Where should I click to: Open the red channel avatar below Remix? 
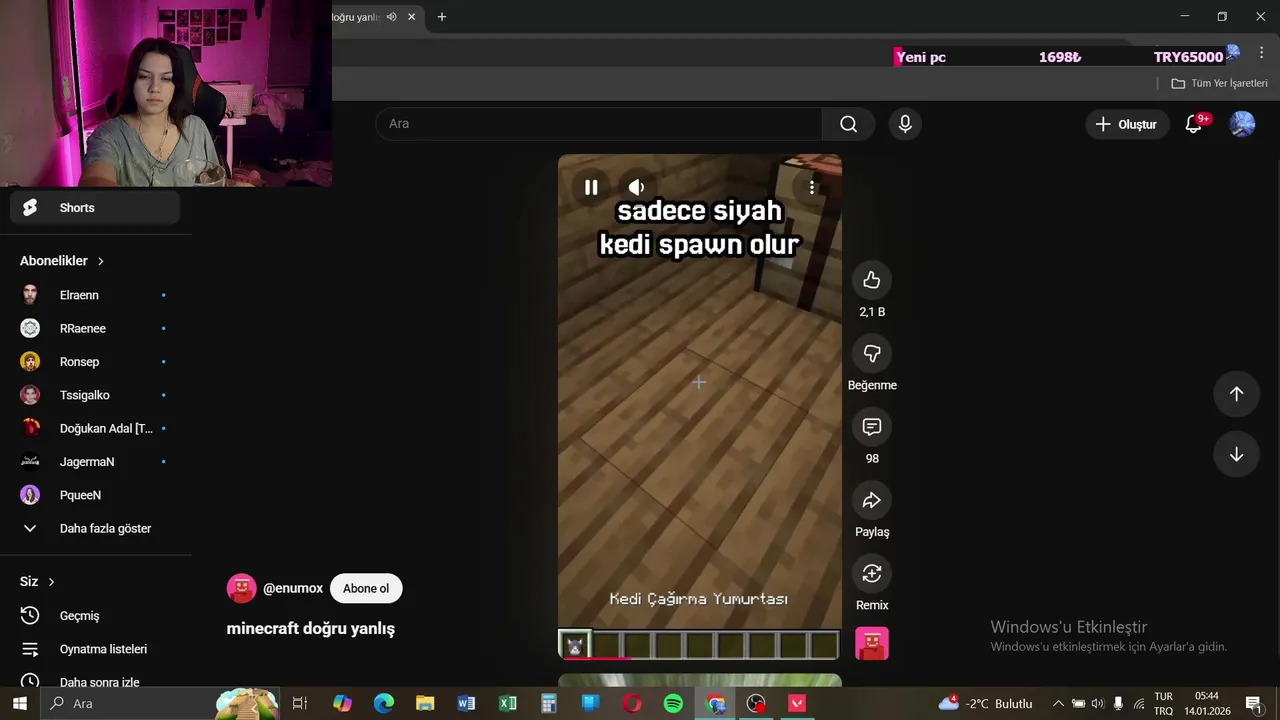click(x=872, y=643)
